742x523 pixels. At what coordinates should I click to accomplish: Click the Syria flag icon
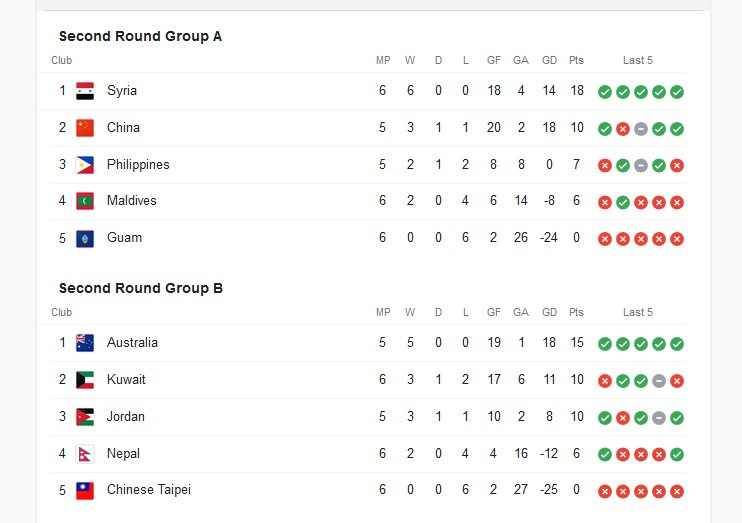tap(85, 91)
